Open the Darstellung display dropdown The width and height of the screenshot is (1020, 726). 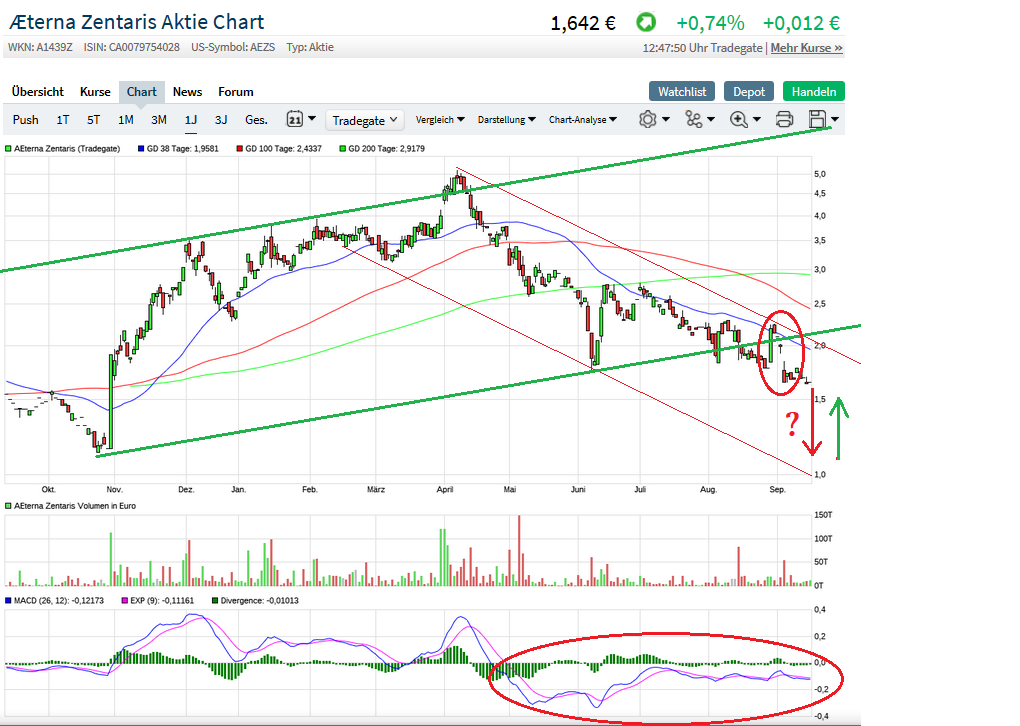click(x=507, y=120)
